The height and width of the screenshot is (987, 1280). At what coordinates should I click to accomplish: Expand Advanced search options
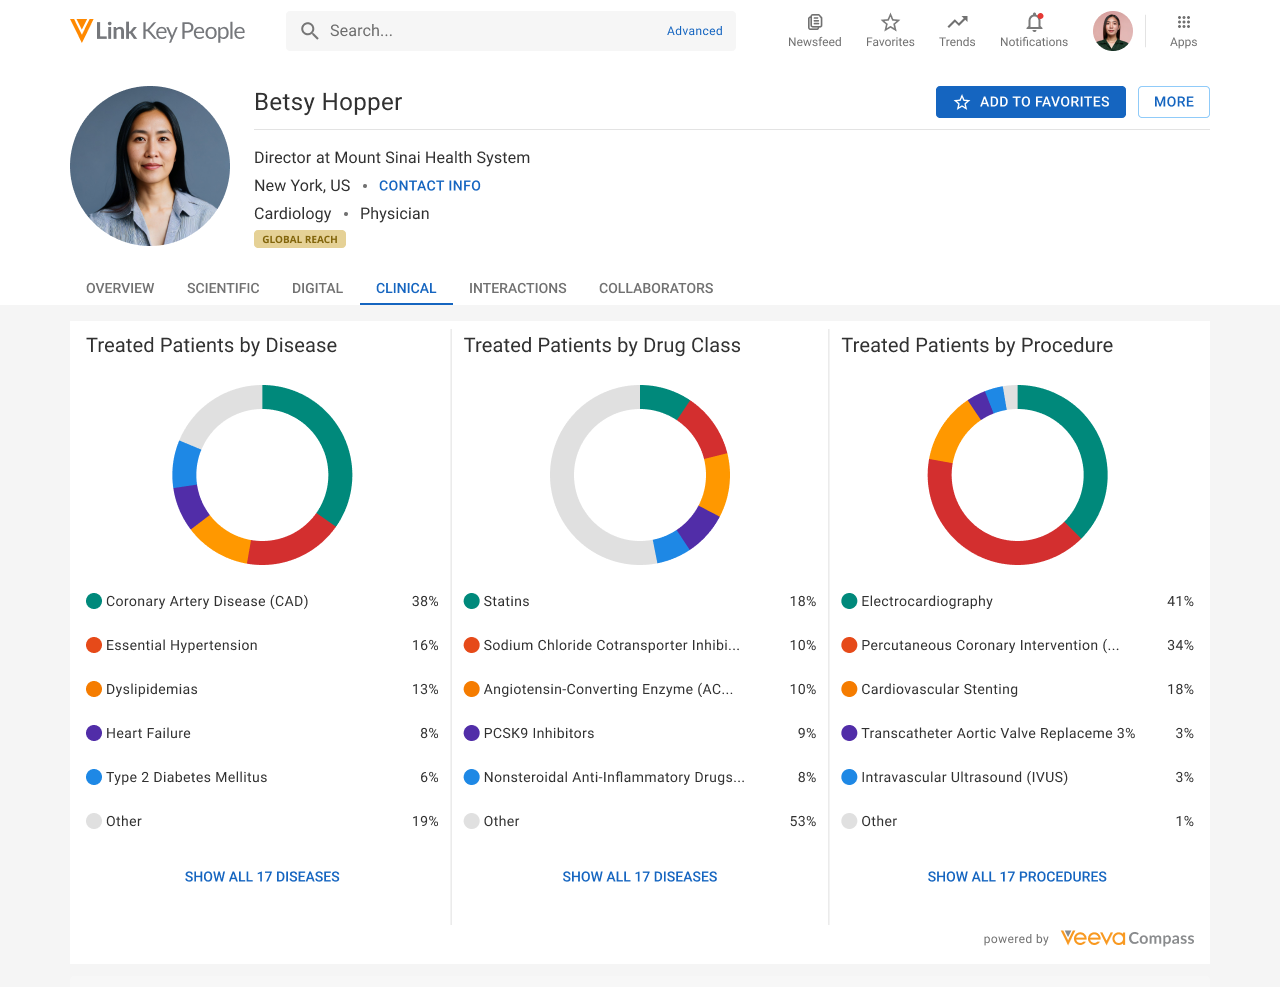[x=694, y=31]
